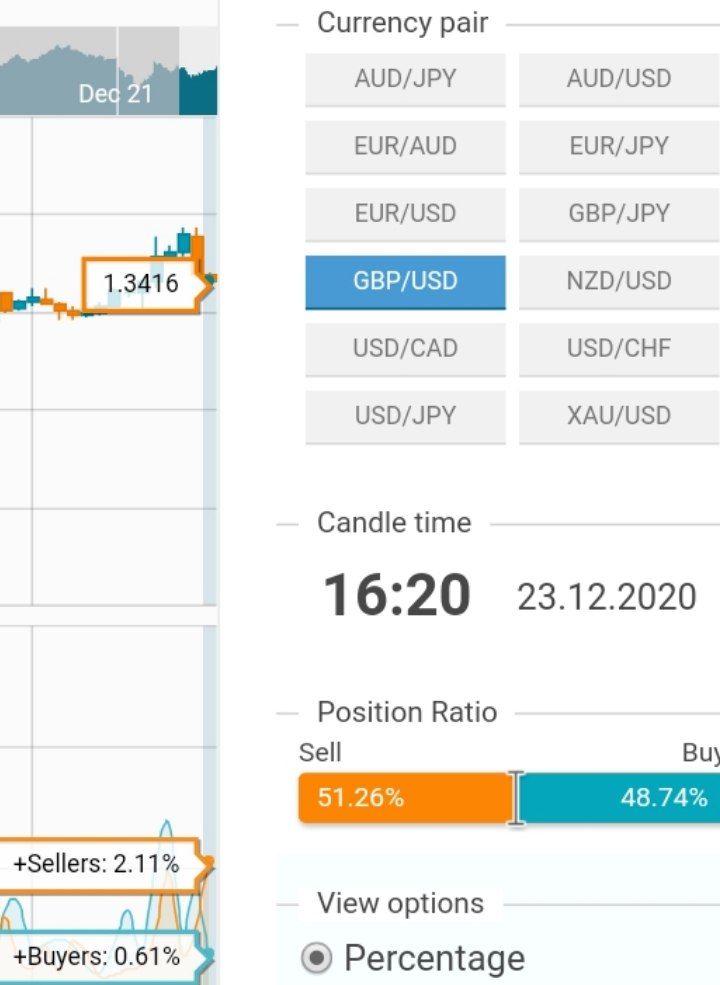Choose the XAU/USD gold pair
The image size is (720, 985).
tap(619, 416)
